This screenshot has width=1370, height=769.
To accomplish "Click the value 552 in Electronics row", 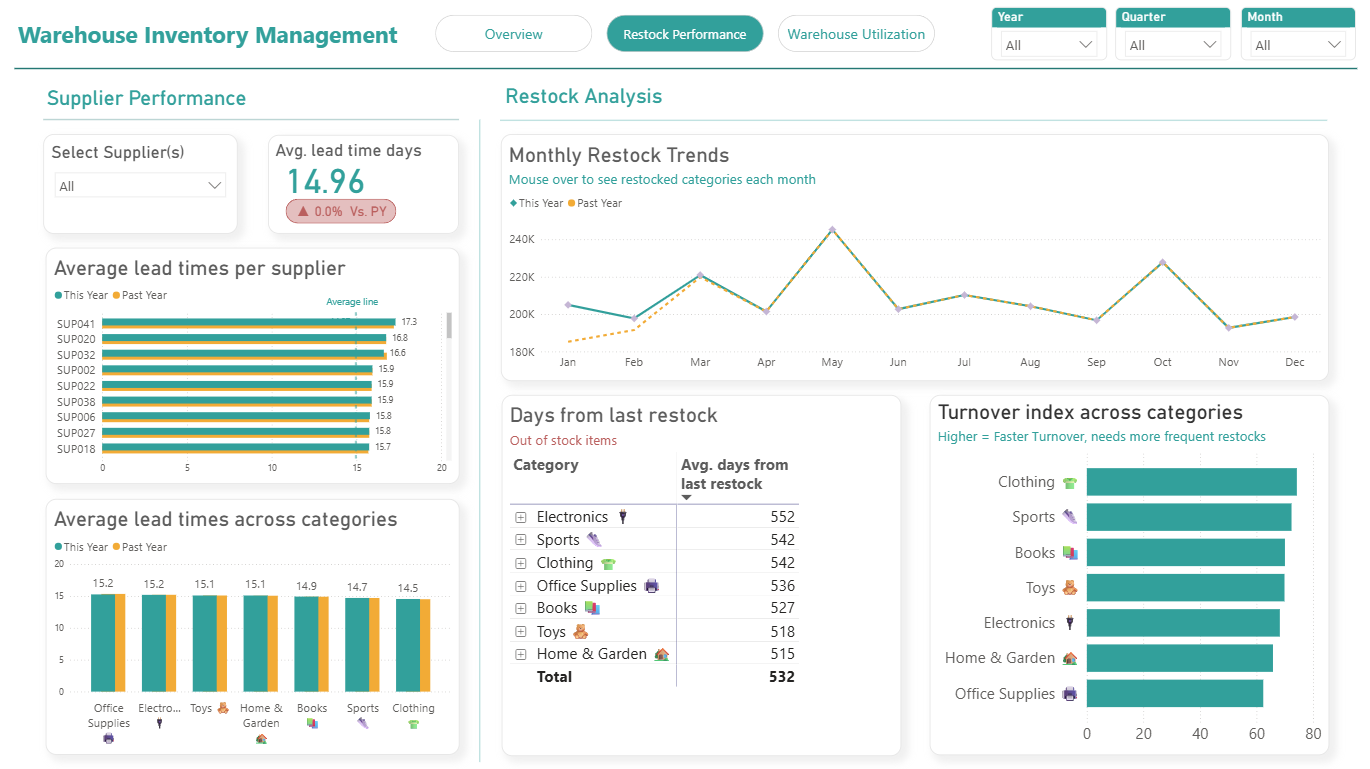I will coord(782,517).
